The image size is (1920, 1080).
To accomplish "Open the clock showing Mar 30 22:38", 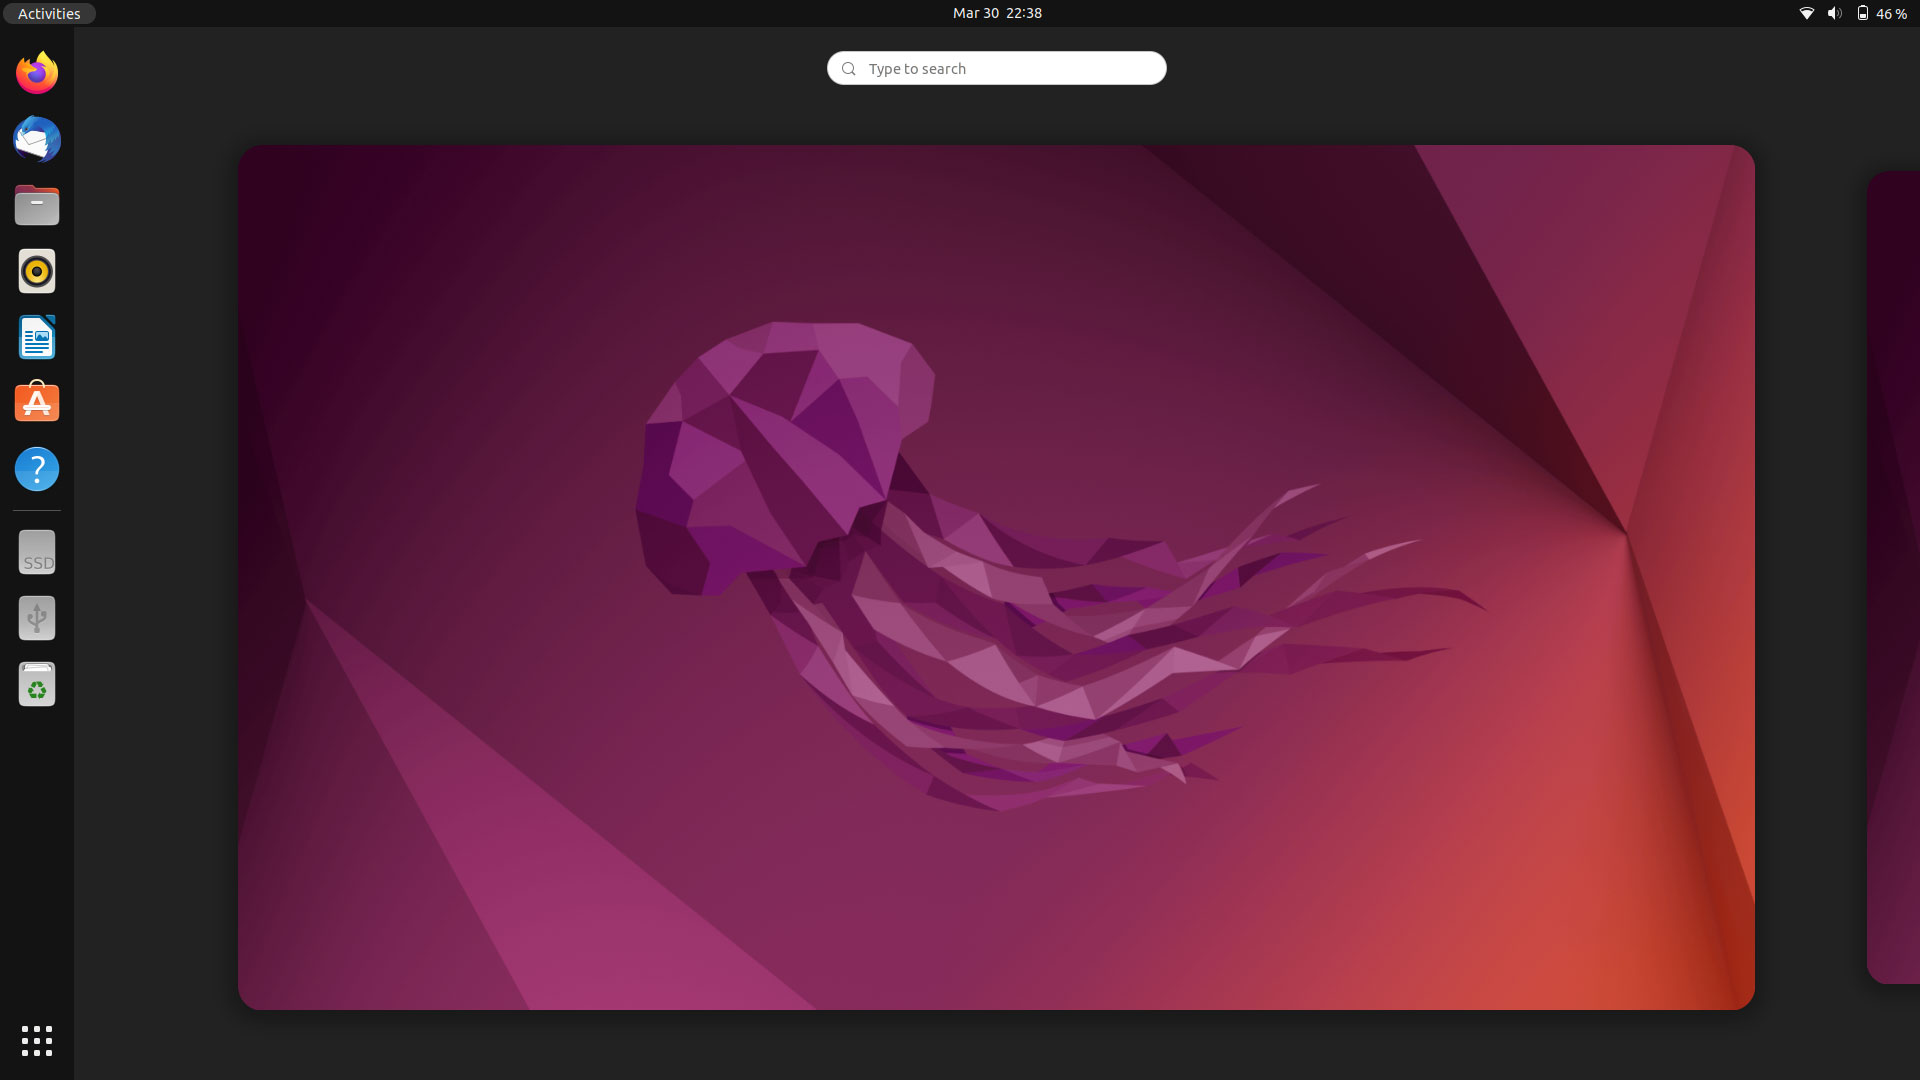I will click(997, 13).
